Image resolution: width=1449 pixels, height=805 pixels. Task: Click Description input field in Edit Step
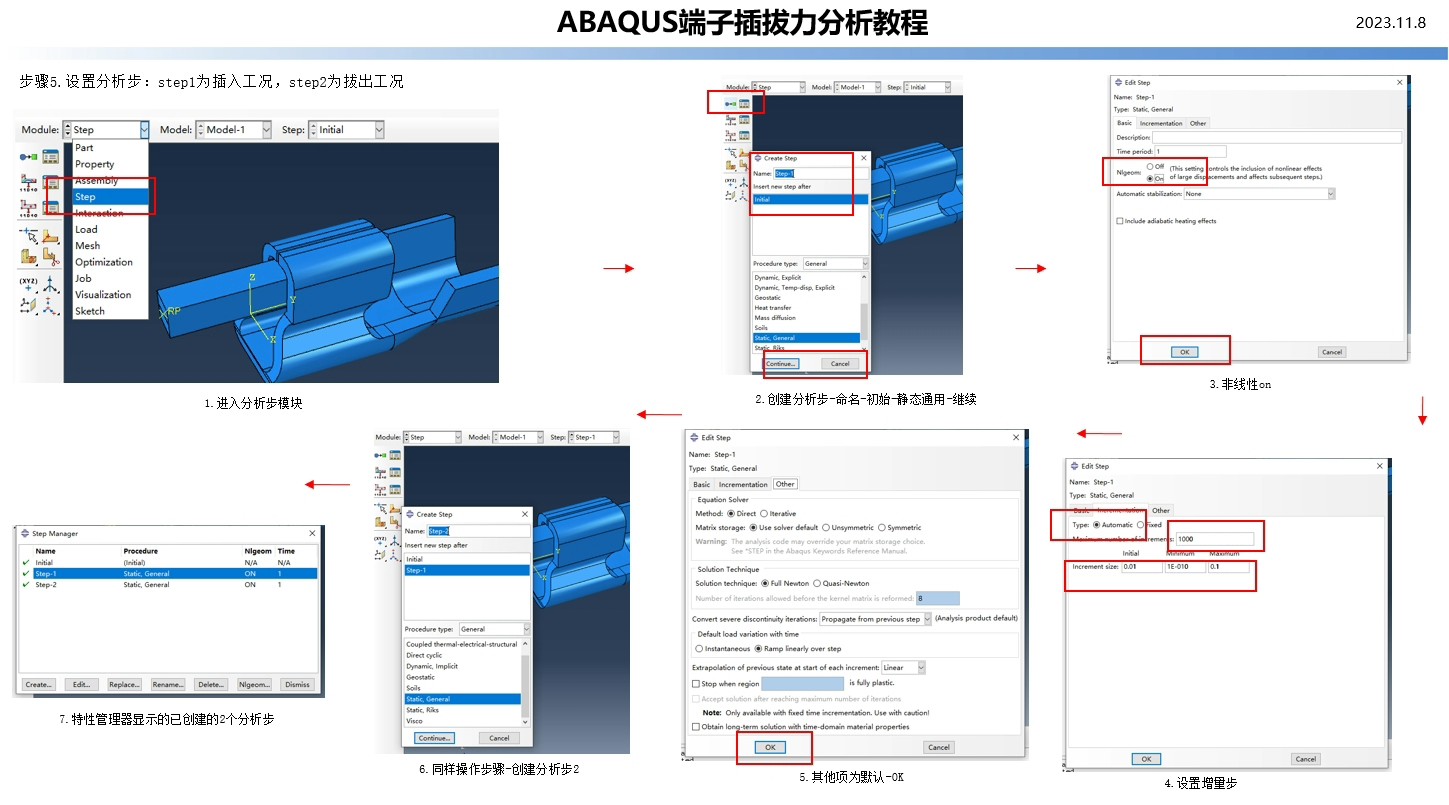1277,137
